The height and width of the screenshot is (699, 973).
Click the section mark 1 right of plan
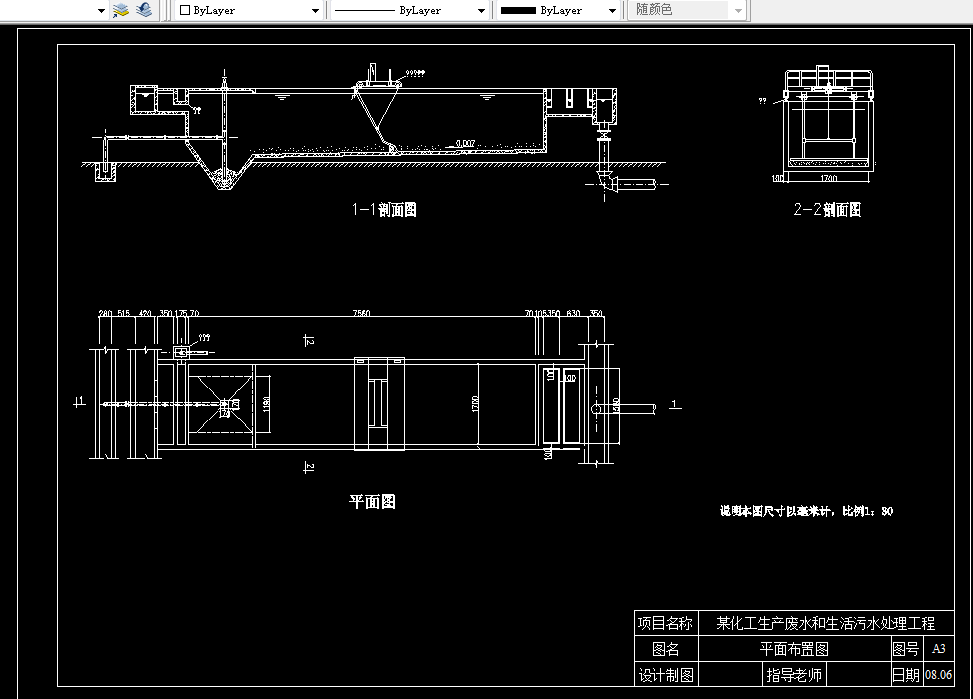675,405
